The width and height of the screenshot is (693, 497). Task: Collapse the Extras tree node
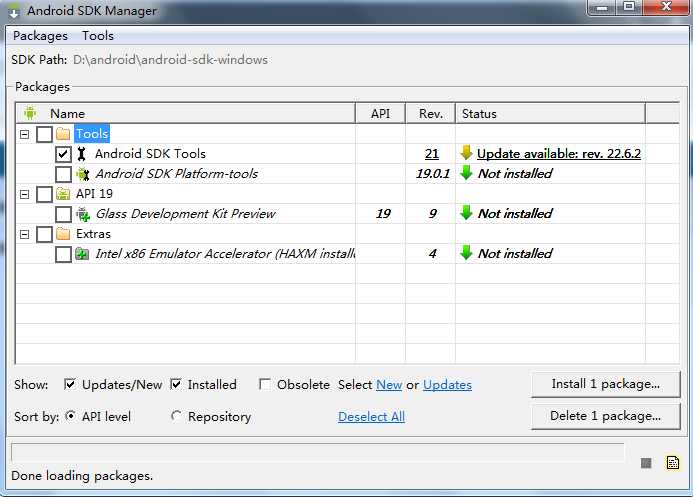25,234
